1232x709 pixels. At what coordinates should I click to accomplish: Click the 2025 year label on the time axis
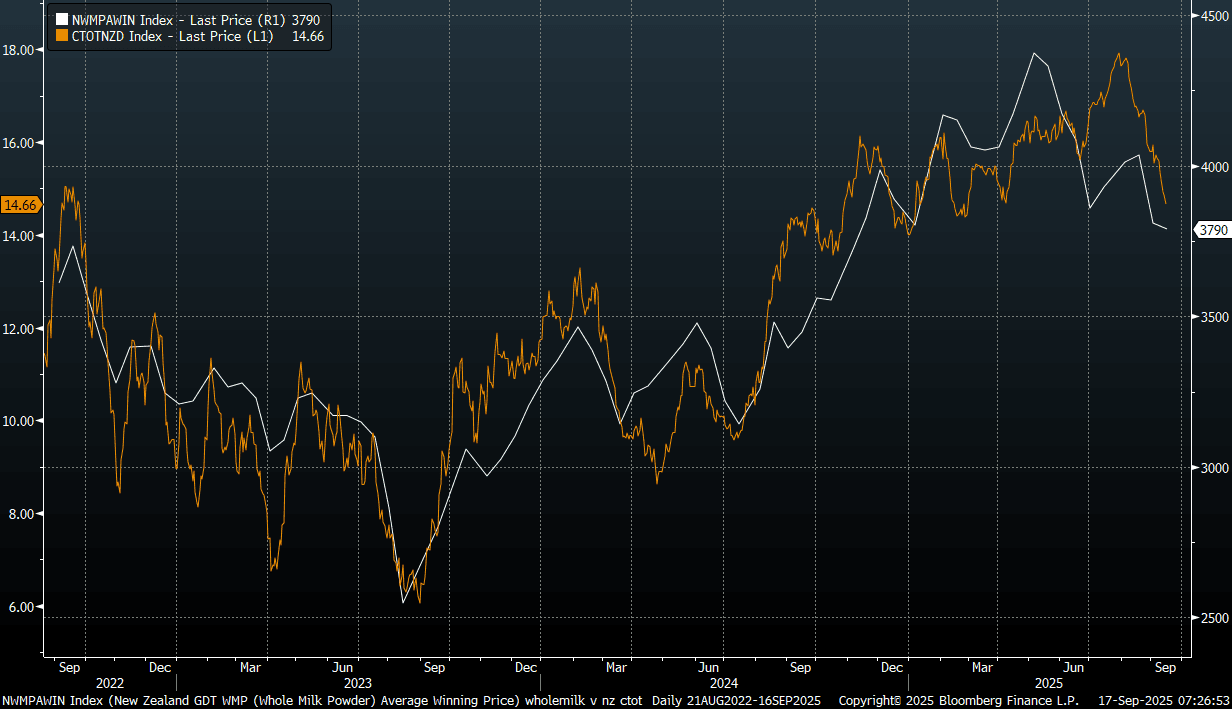1047,682
